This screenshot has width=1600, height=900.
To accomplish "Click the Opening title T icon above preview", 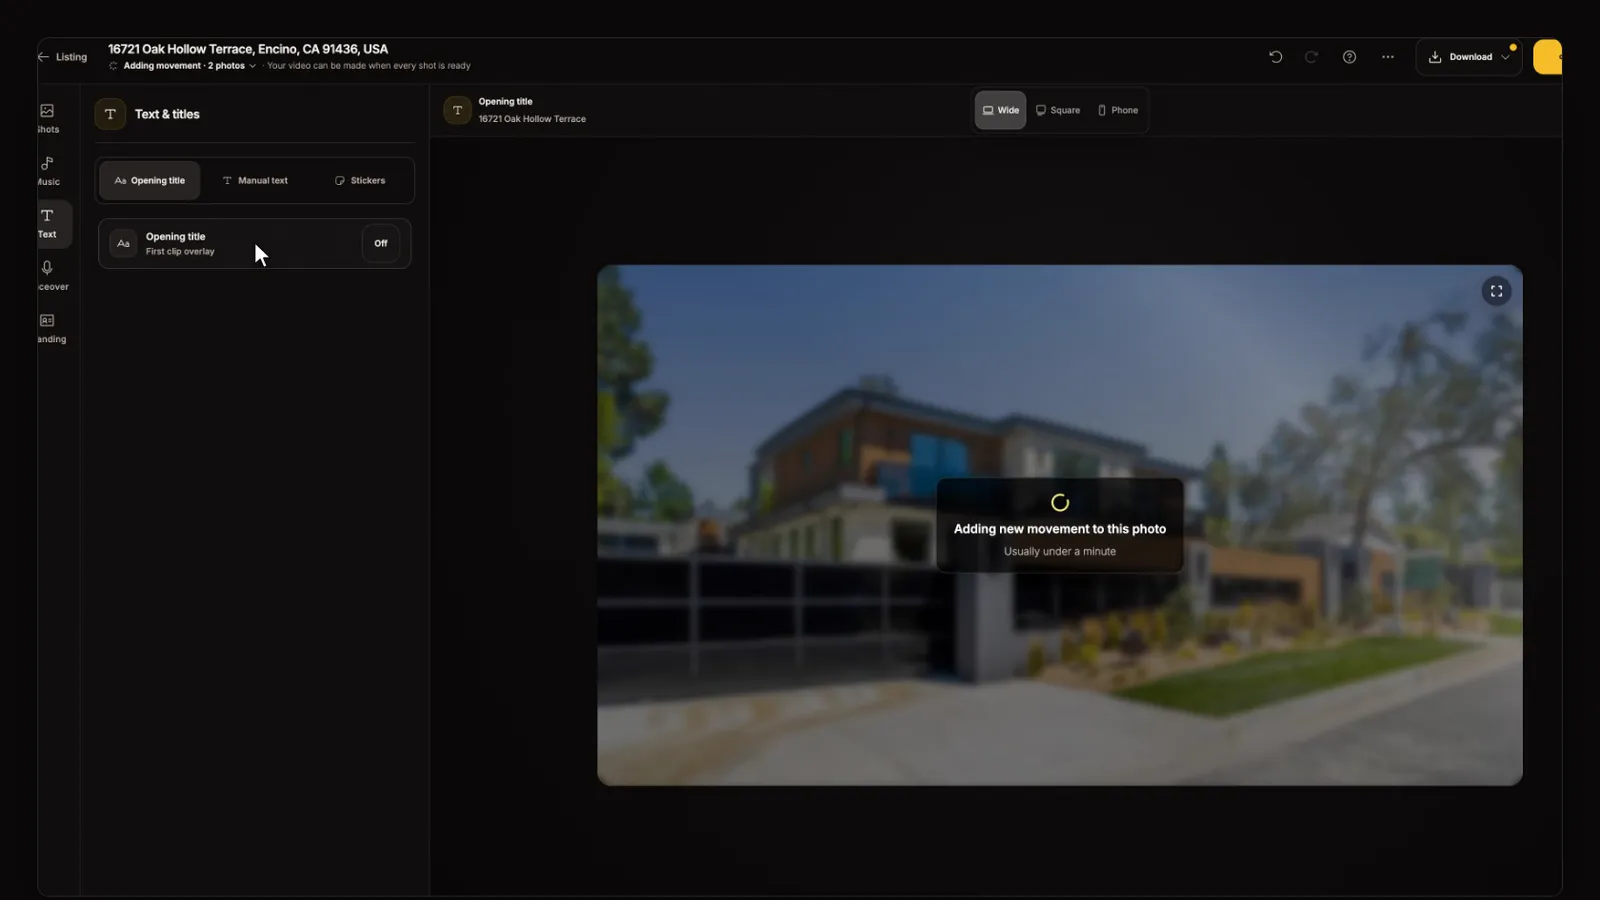I will click(x=457, y=110).
